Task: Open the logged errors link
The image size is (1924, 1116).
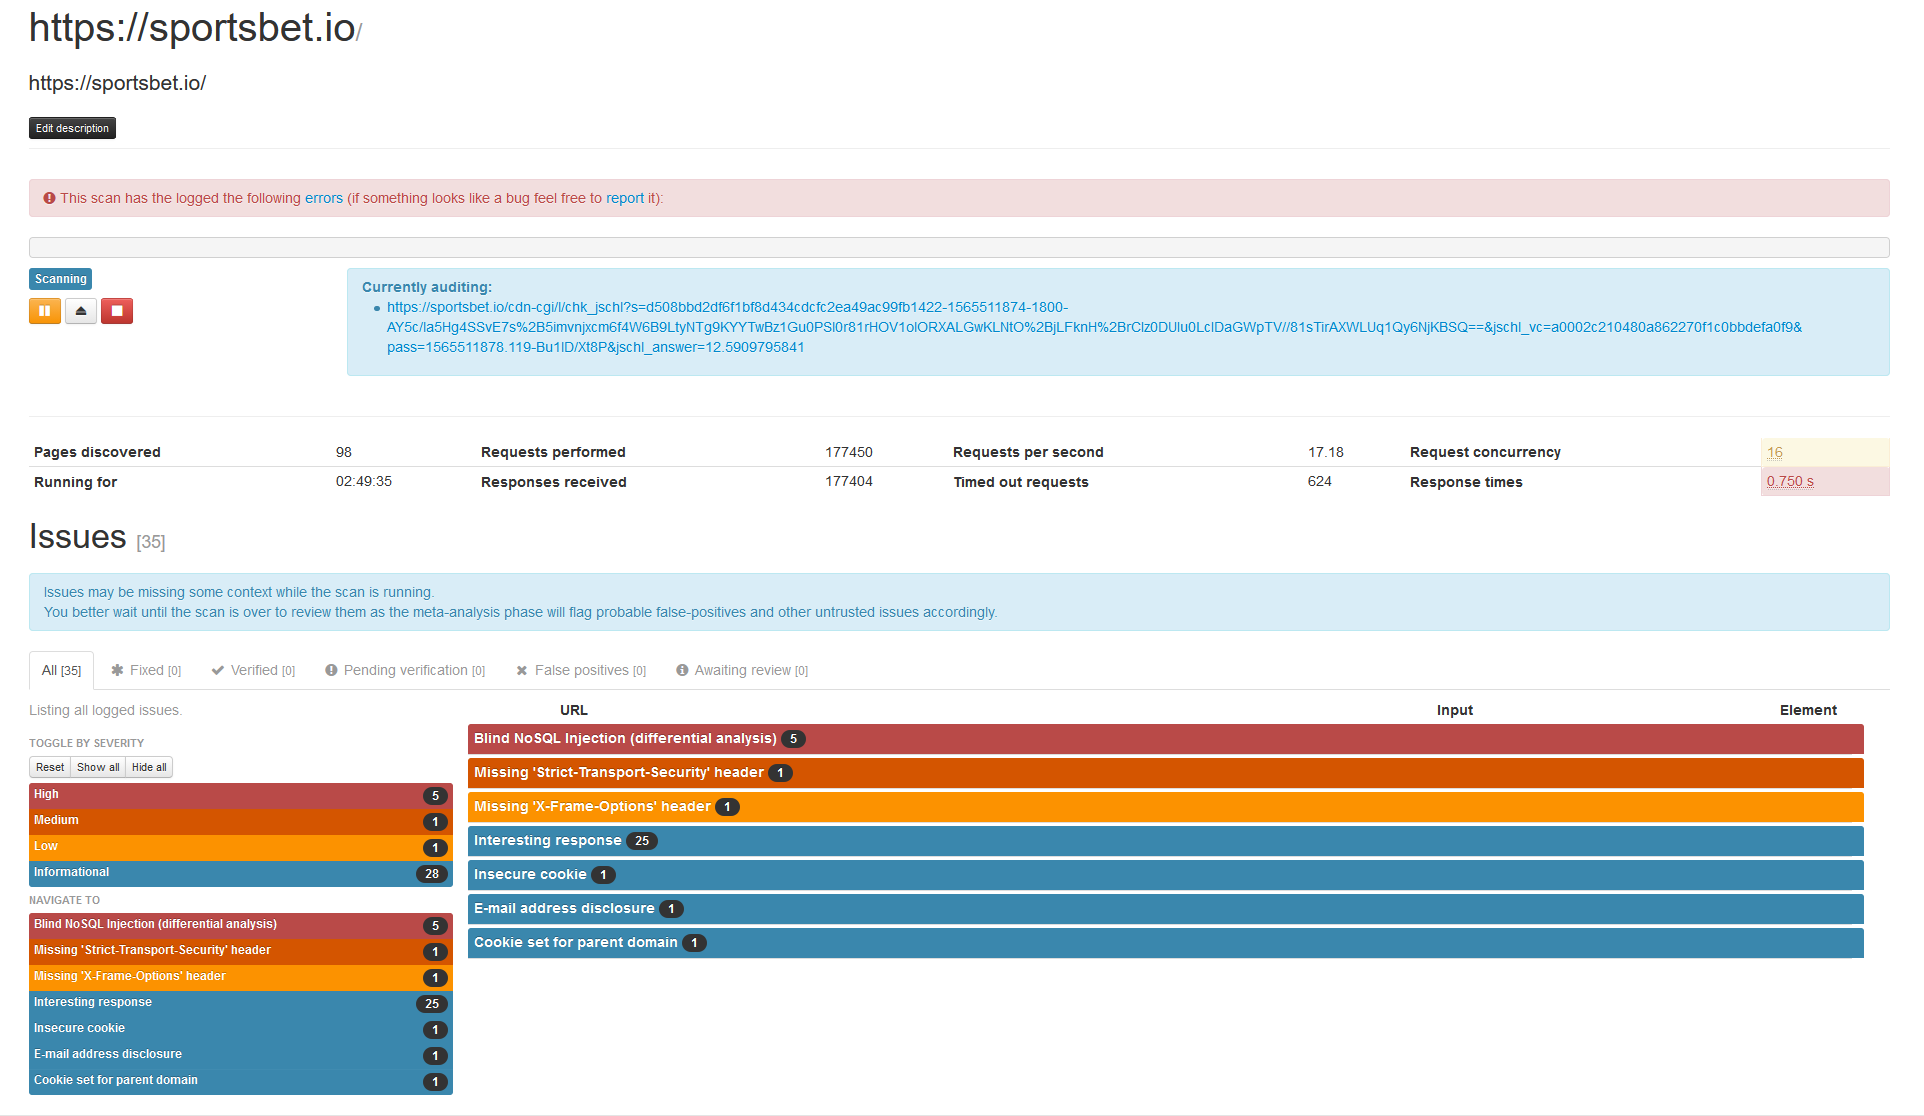Action: coord(324,198)
